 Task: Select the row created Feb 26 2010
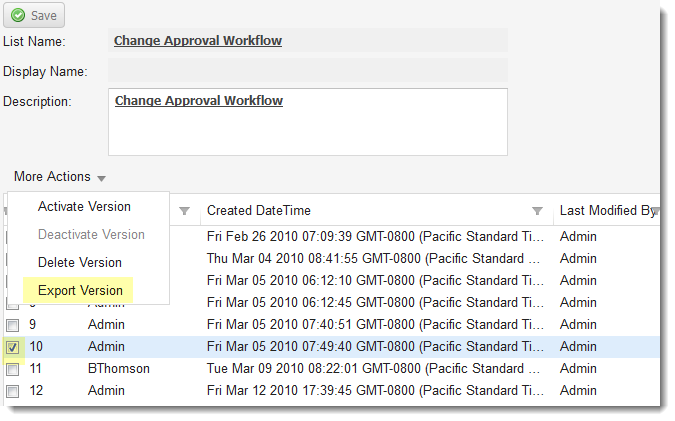coord(331,236)
